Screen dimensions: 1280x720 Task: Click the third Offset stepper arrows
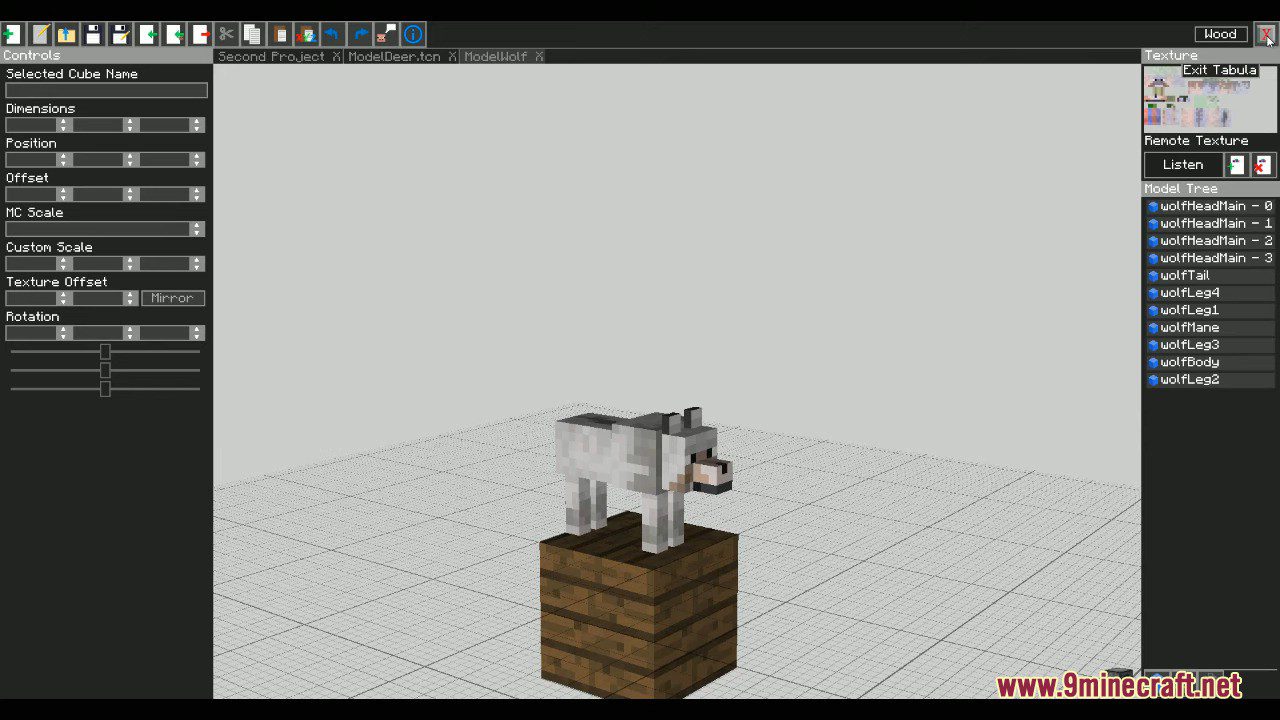coord(197,194)
